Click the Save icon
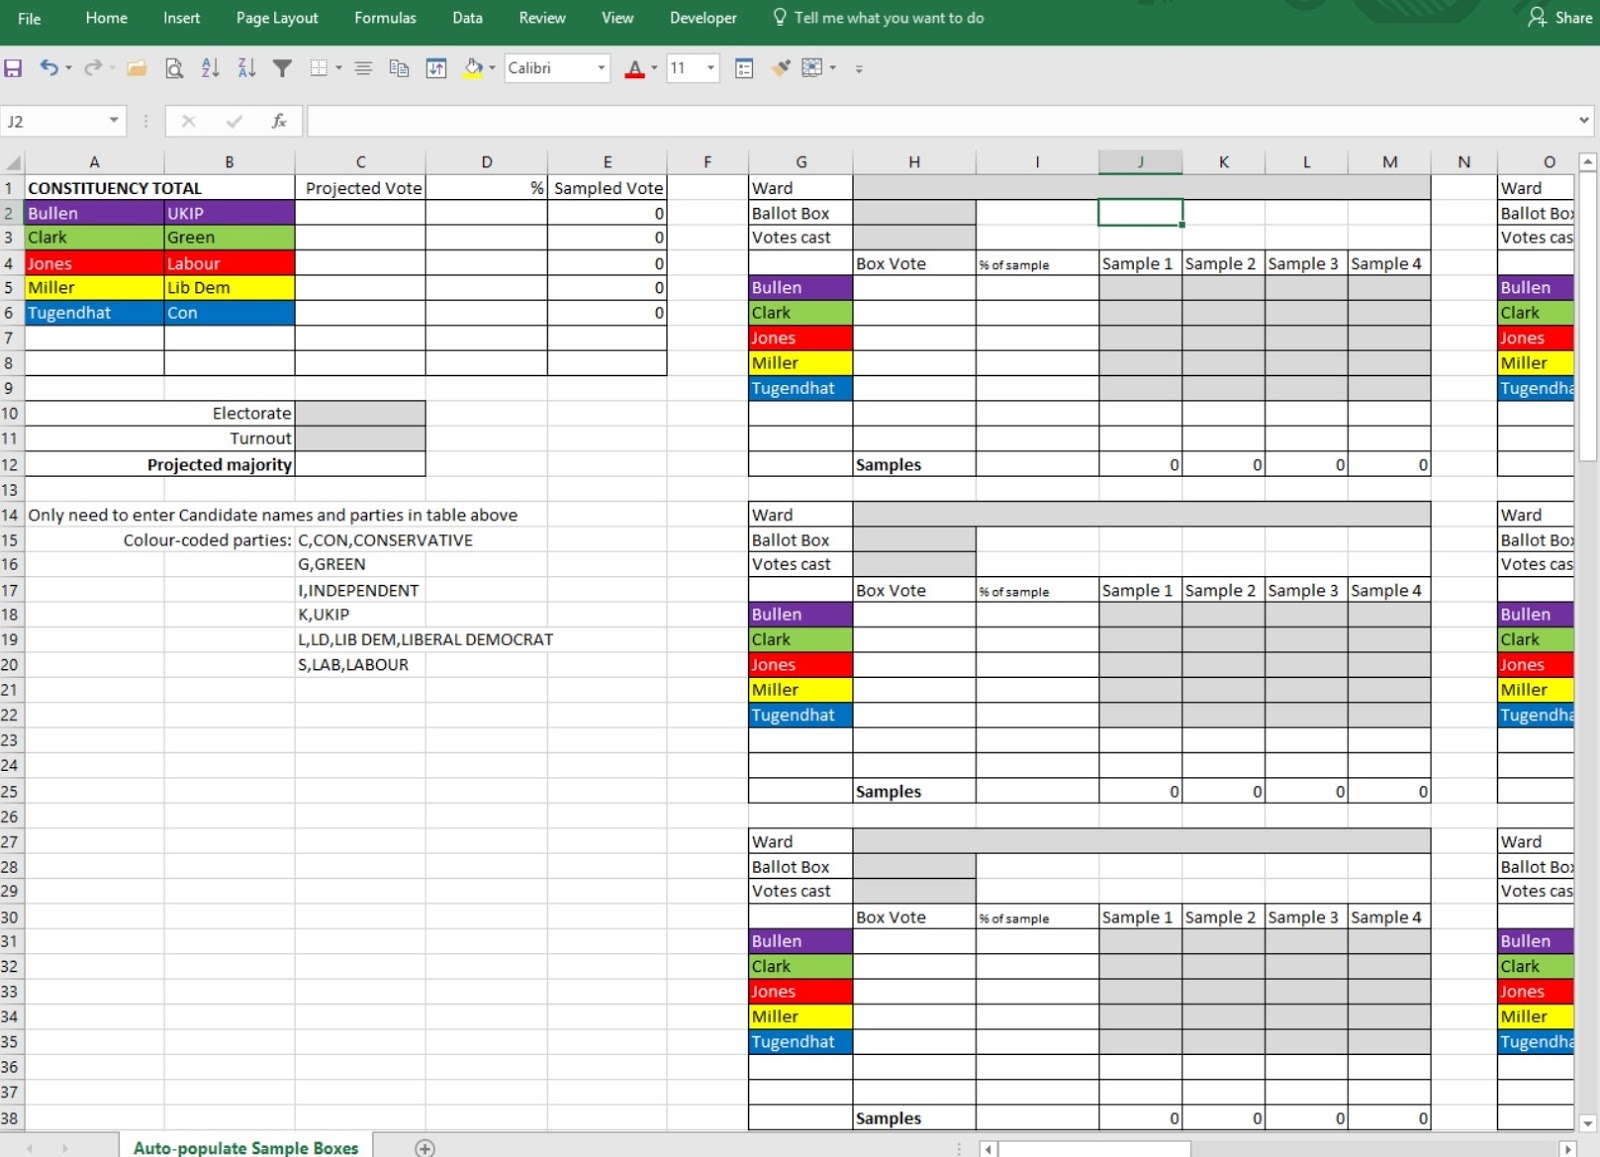The width and height of the screenshot is (1600, 1157). 13,68
